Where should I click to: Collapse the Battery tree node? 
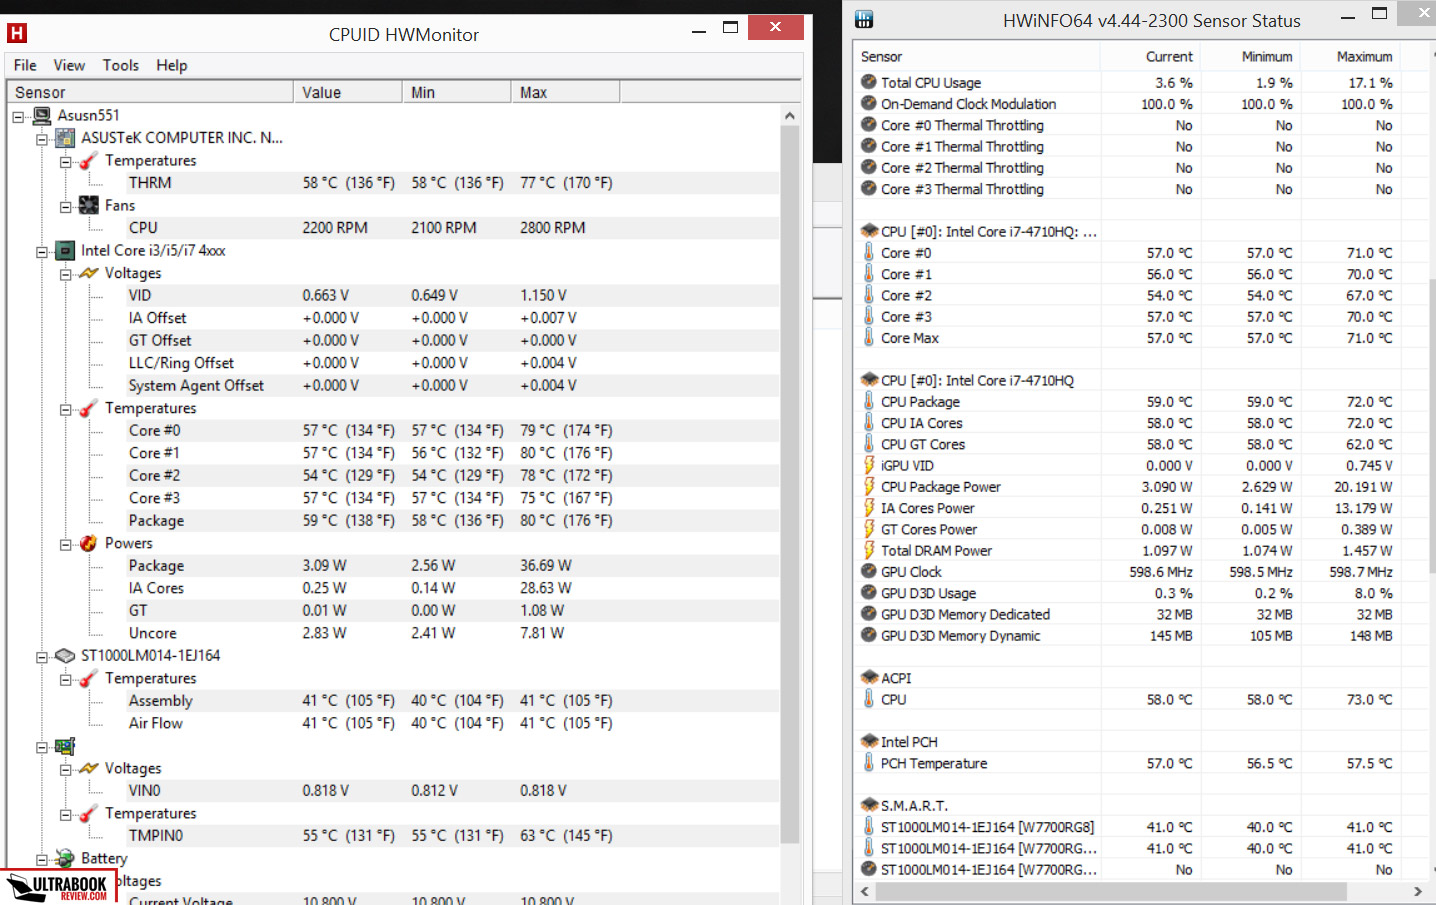coord(42,860)
